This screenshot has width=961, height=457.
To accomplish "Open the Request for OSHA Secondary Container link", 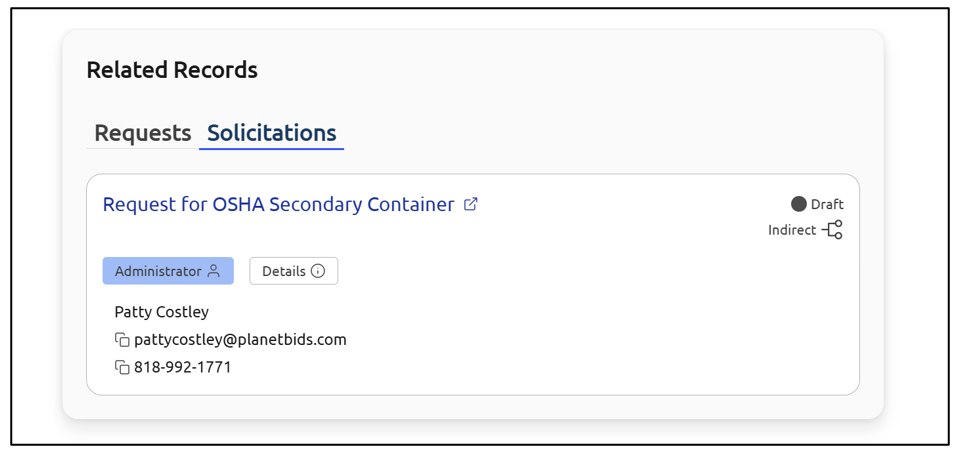I will click(x=278, y=205).
